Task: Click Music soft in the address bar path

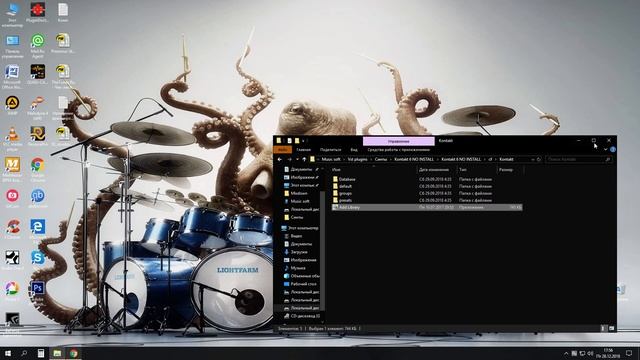Action: pos(331,159)
